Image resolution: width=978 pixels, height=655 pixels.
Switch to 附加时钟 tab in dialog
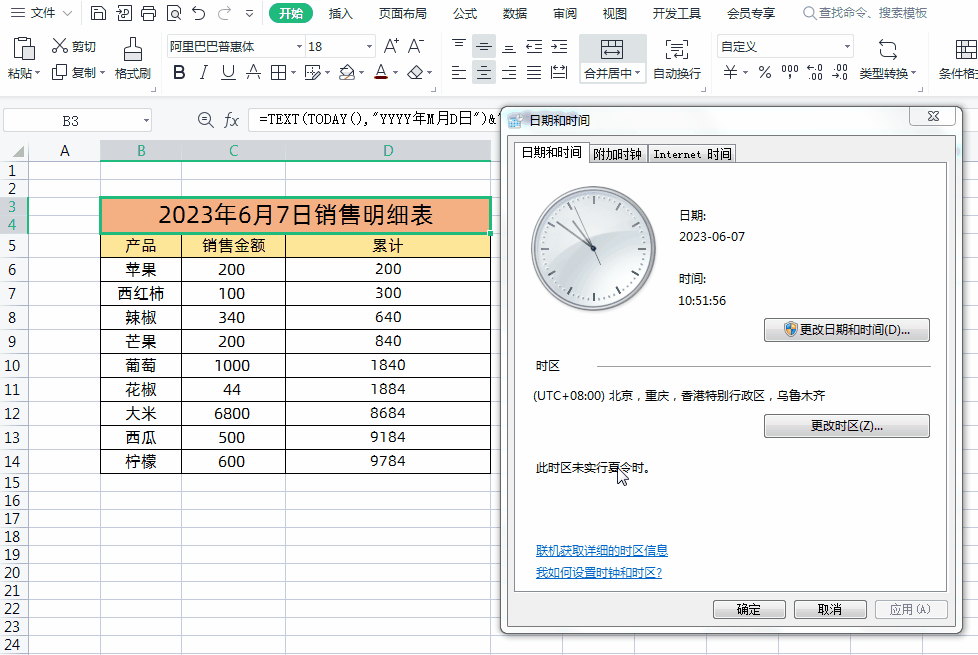coord(617,154)
